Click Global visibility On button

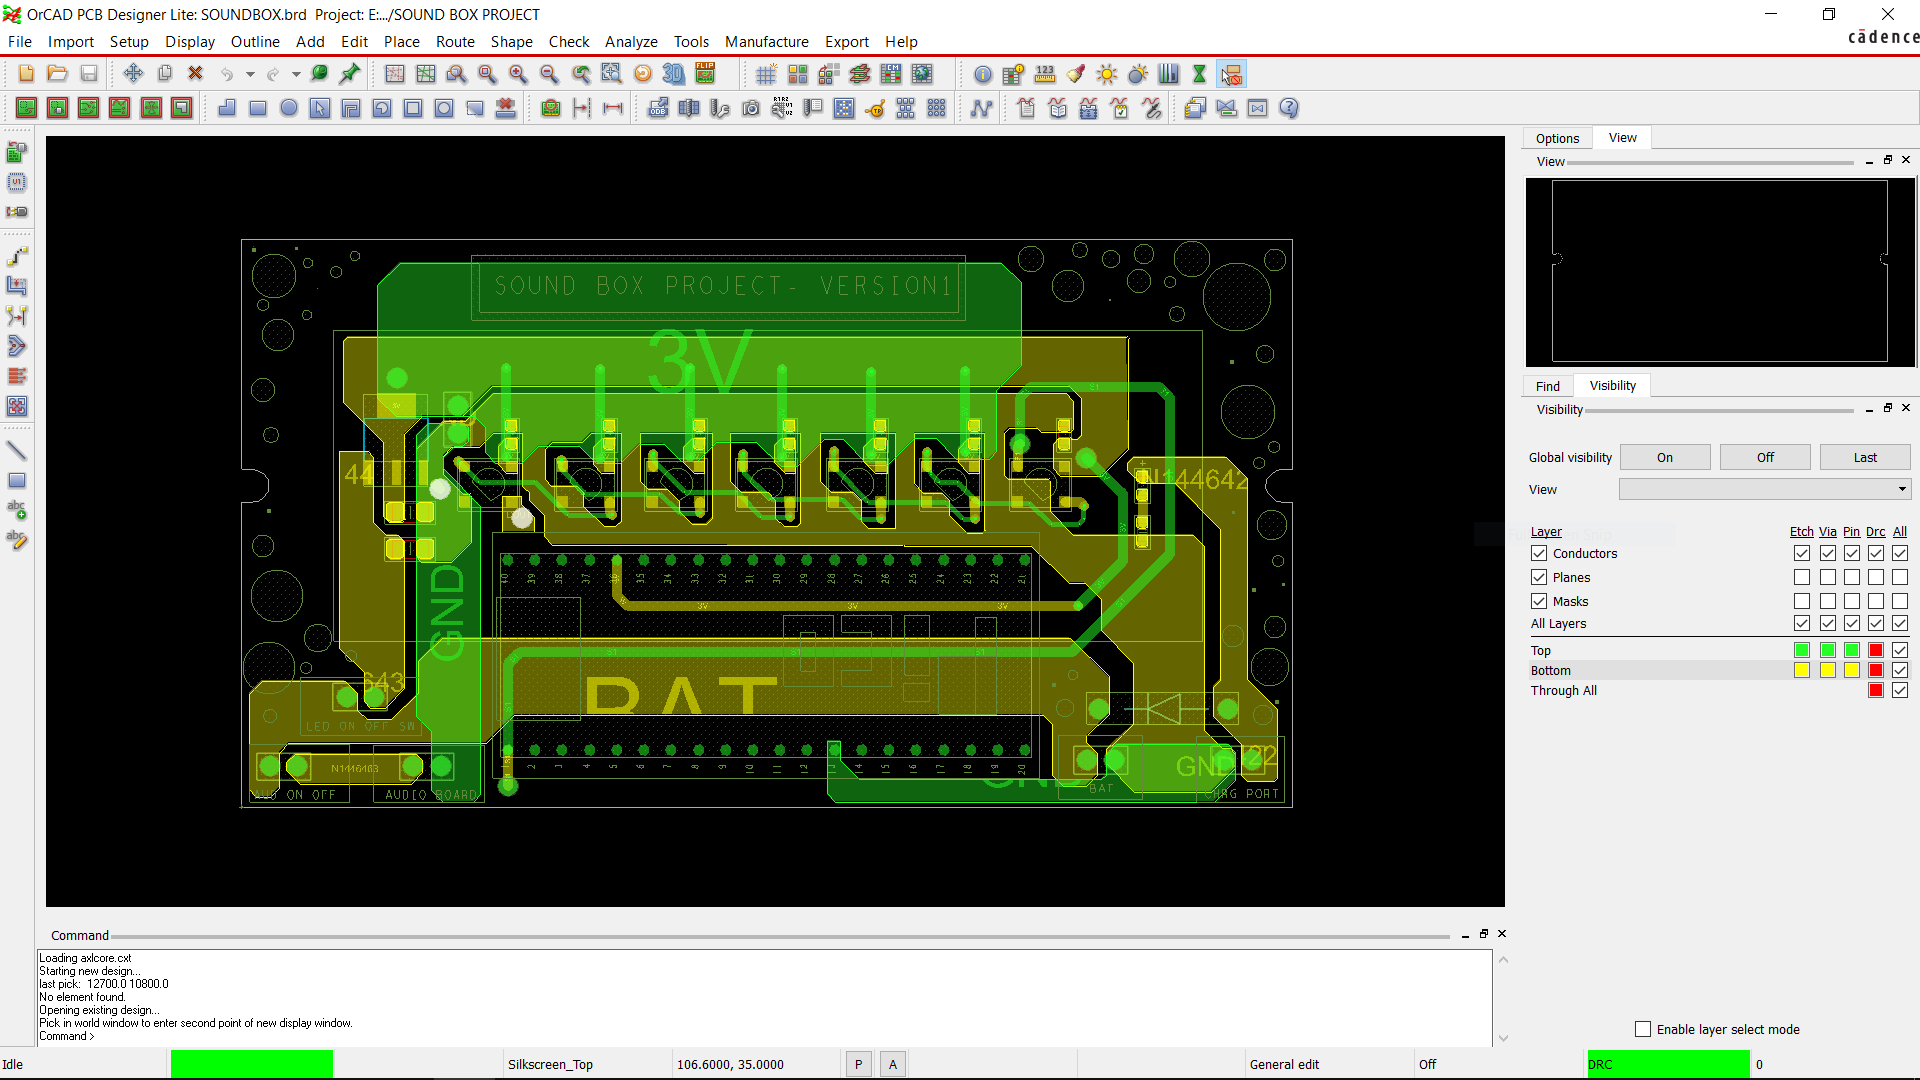1665,457
